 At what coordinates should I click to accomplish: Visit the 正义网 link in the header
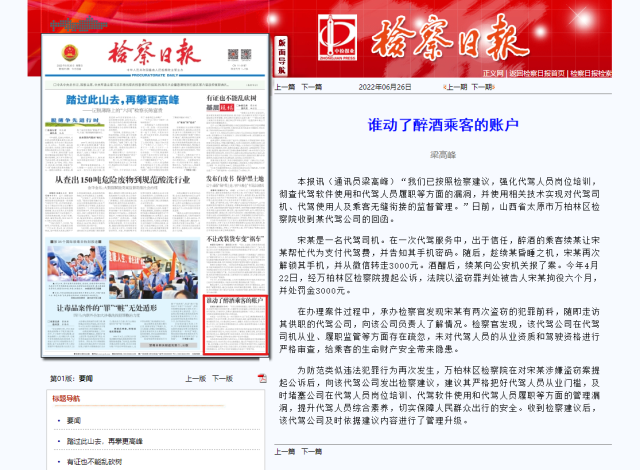tap(493, 73)
